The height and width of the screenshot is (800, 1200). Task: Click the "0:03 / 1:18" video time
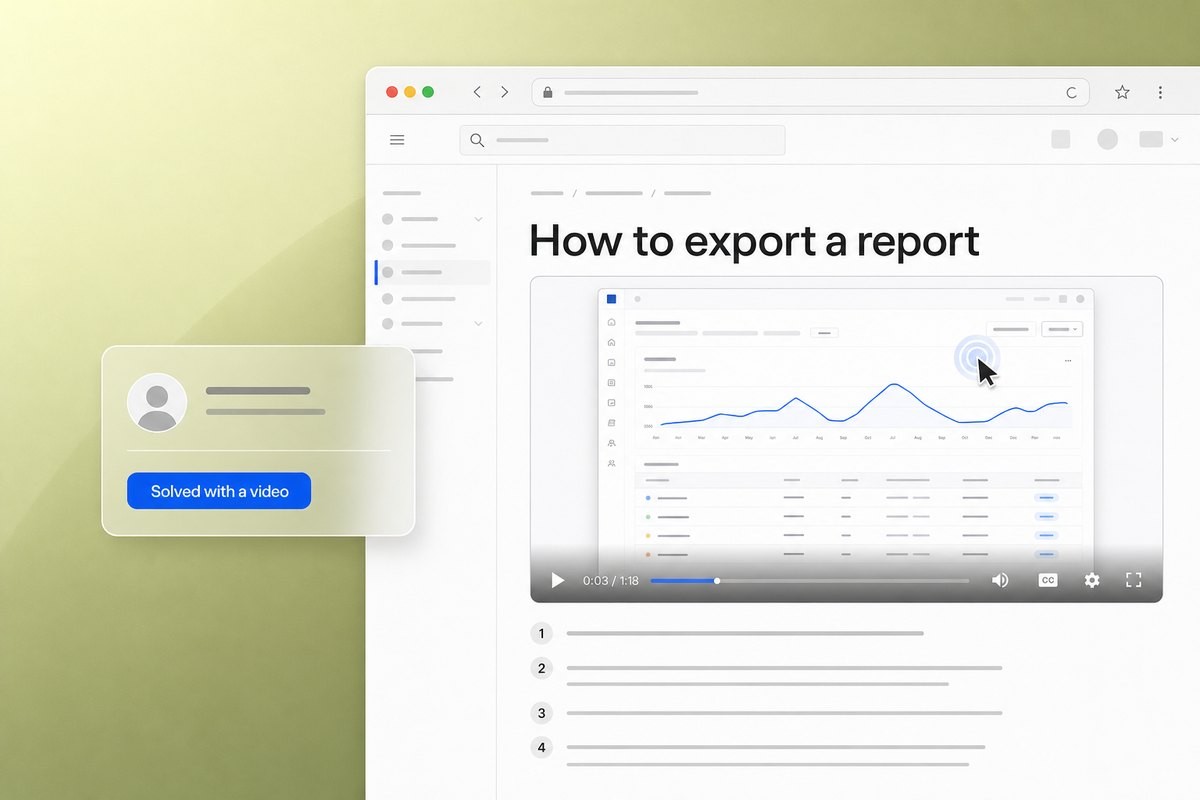(611, 581)
